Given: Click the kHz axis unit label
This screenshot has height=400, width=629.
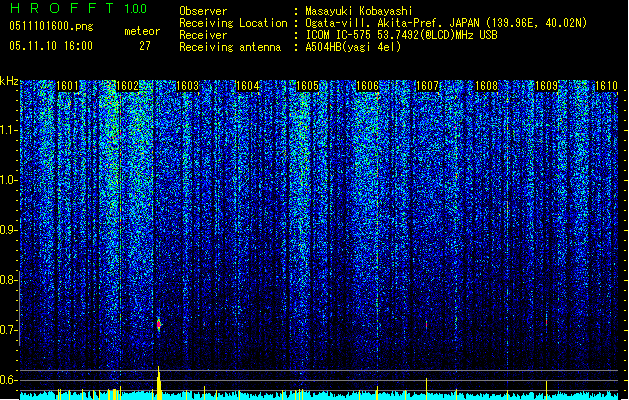Looking at the screenshot, I should click(x=9, y=81).
